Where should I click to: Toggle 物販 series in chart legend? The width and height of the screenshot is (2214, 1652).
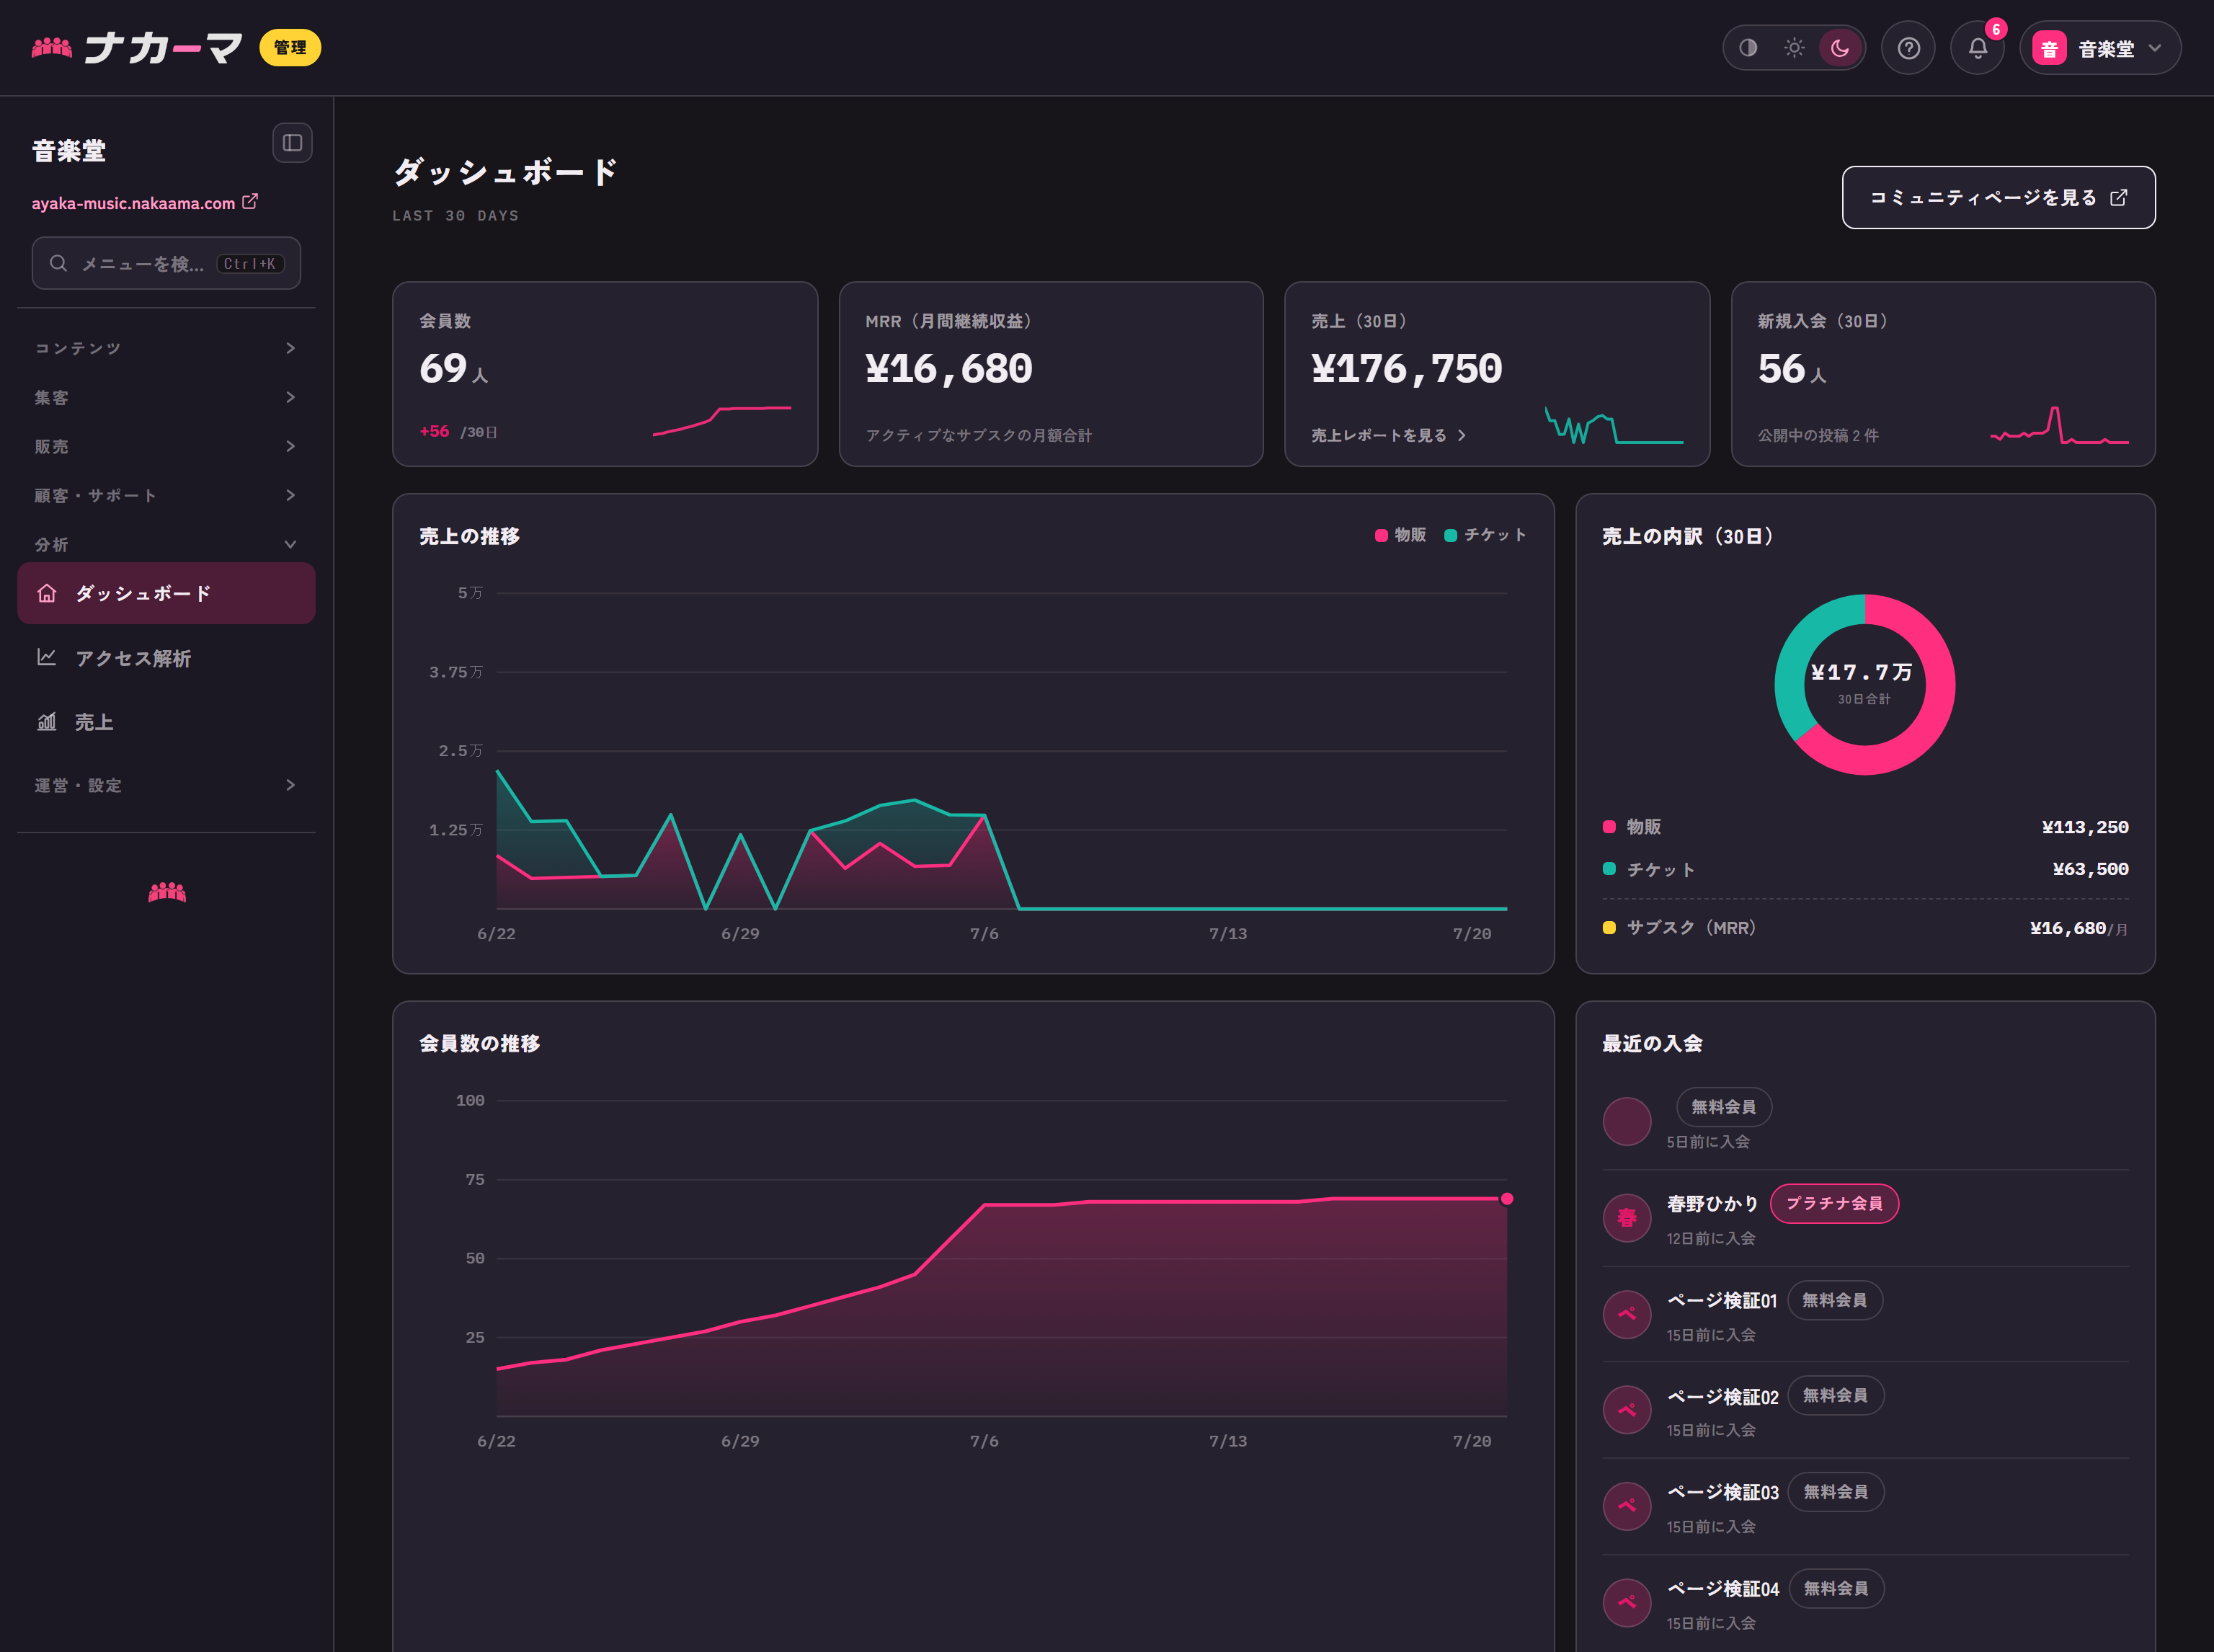(x=1401, y=535)
